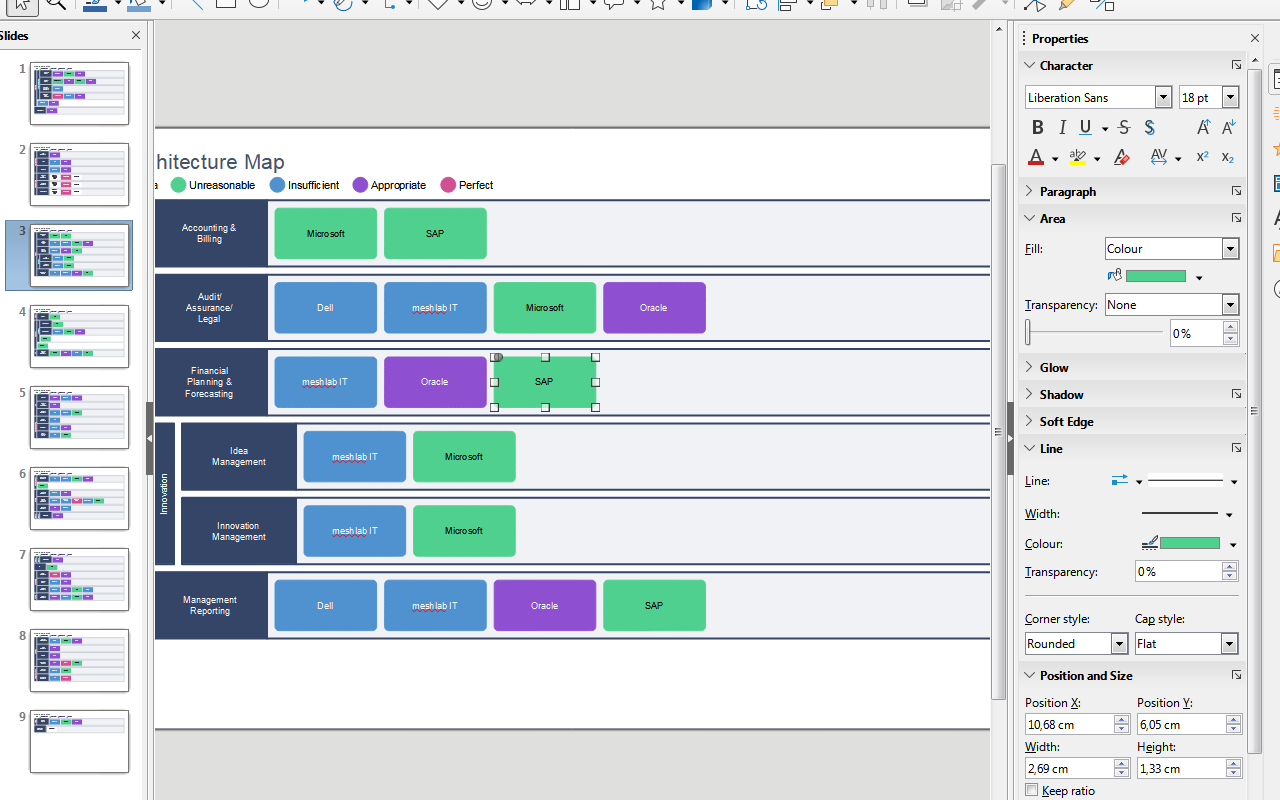Toggle Bold in the Character section
Screen dimensions: 1280x800
click(x=1037, y=128)
